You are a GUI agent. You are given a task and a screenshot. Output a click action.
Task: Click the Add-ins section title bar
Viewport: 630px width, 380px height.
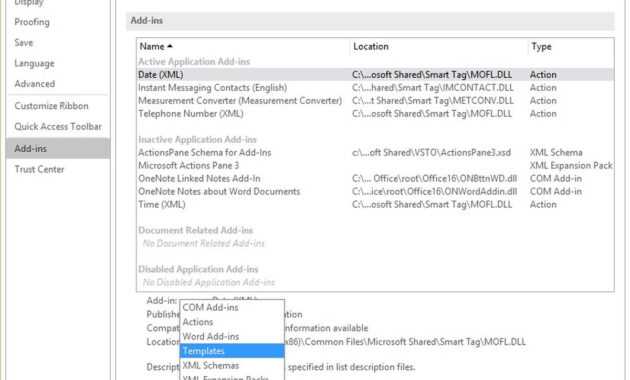pos(370,21)
